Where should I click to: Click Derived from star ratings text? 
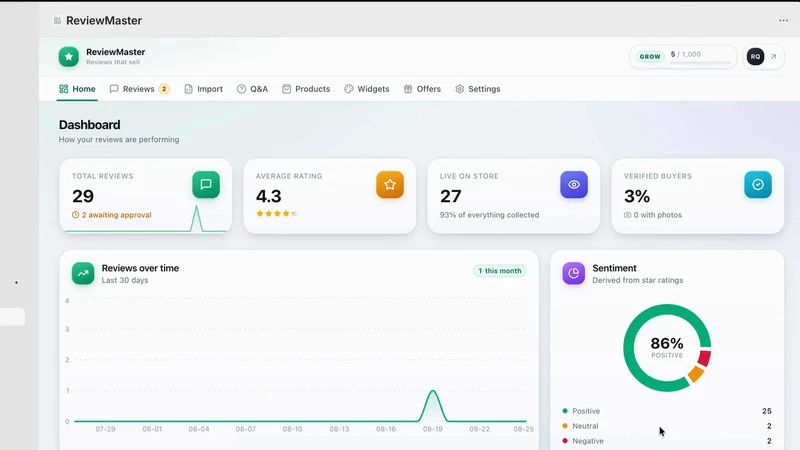point(637,280)
